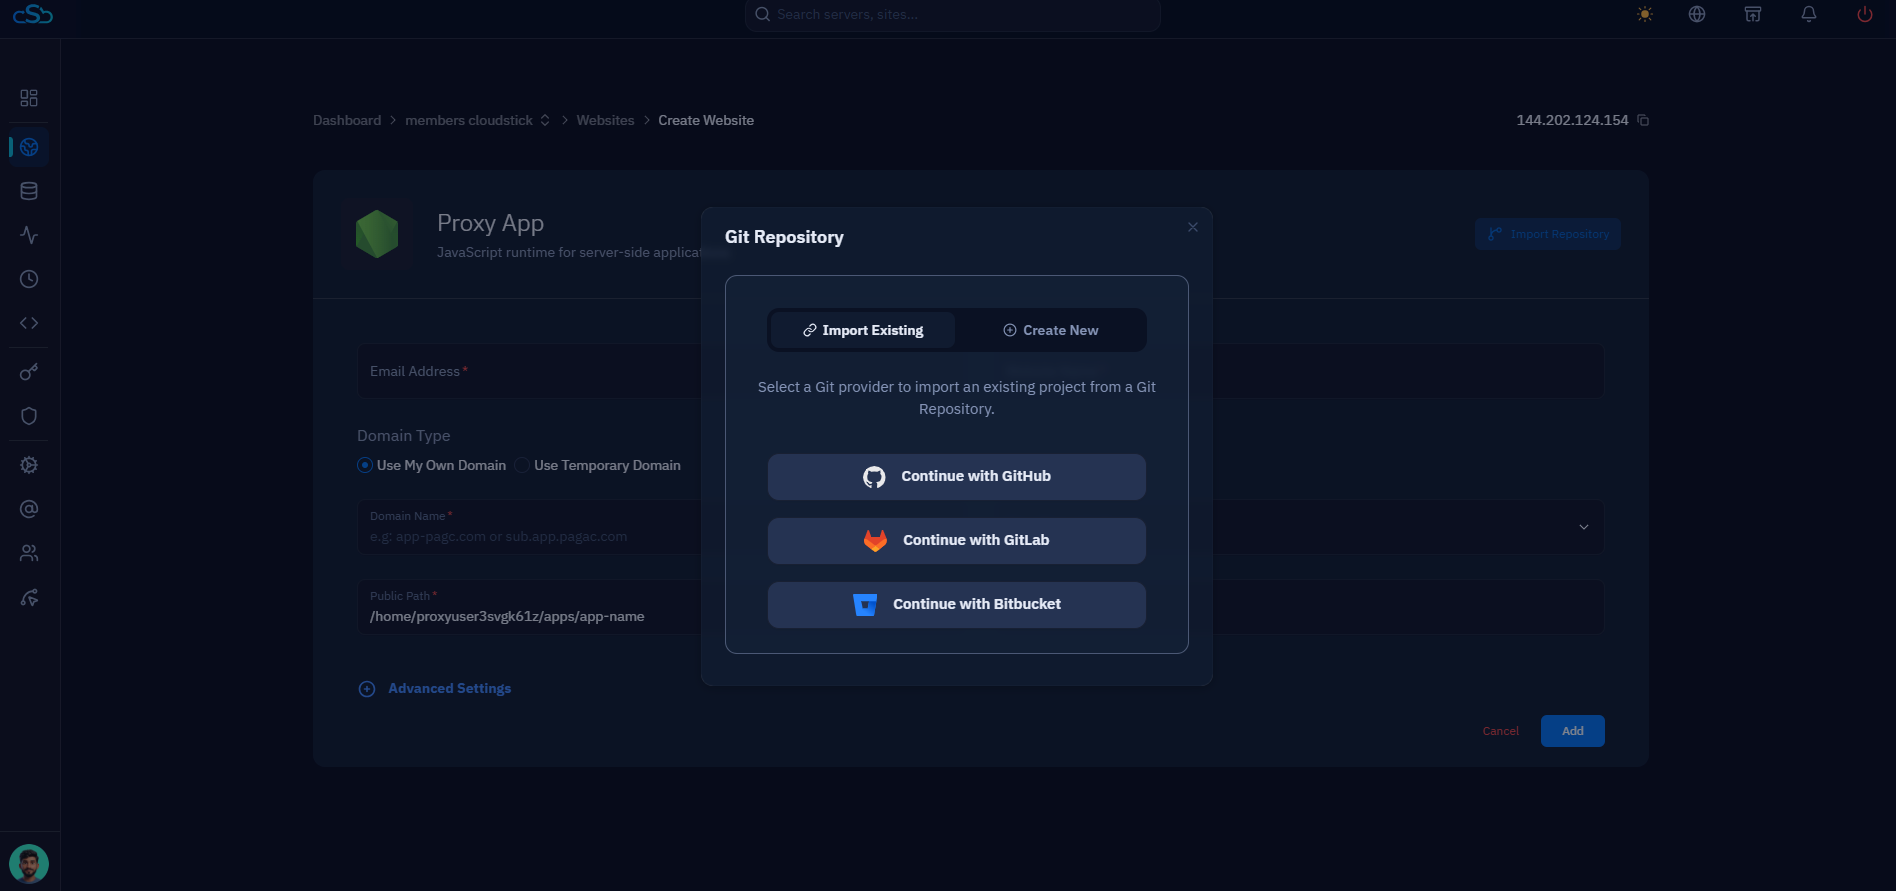Copy the server IP 144.202.124.154 with copy icon
Viewport: 1896px width, 891px height.
pos(1643,120)
